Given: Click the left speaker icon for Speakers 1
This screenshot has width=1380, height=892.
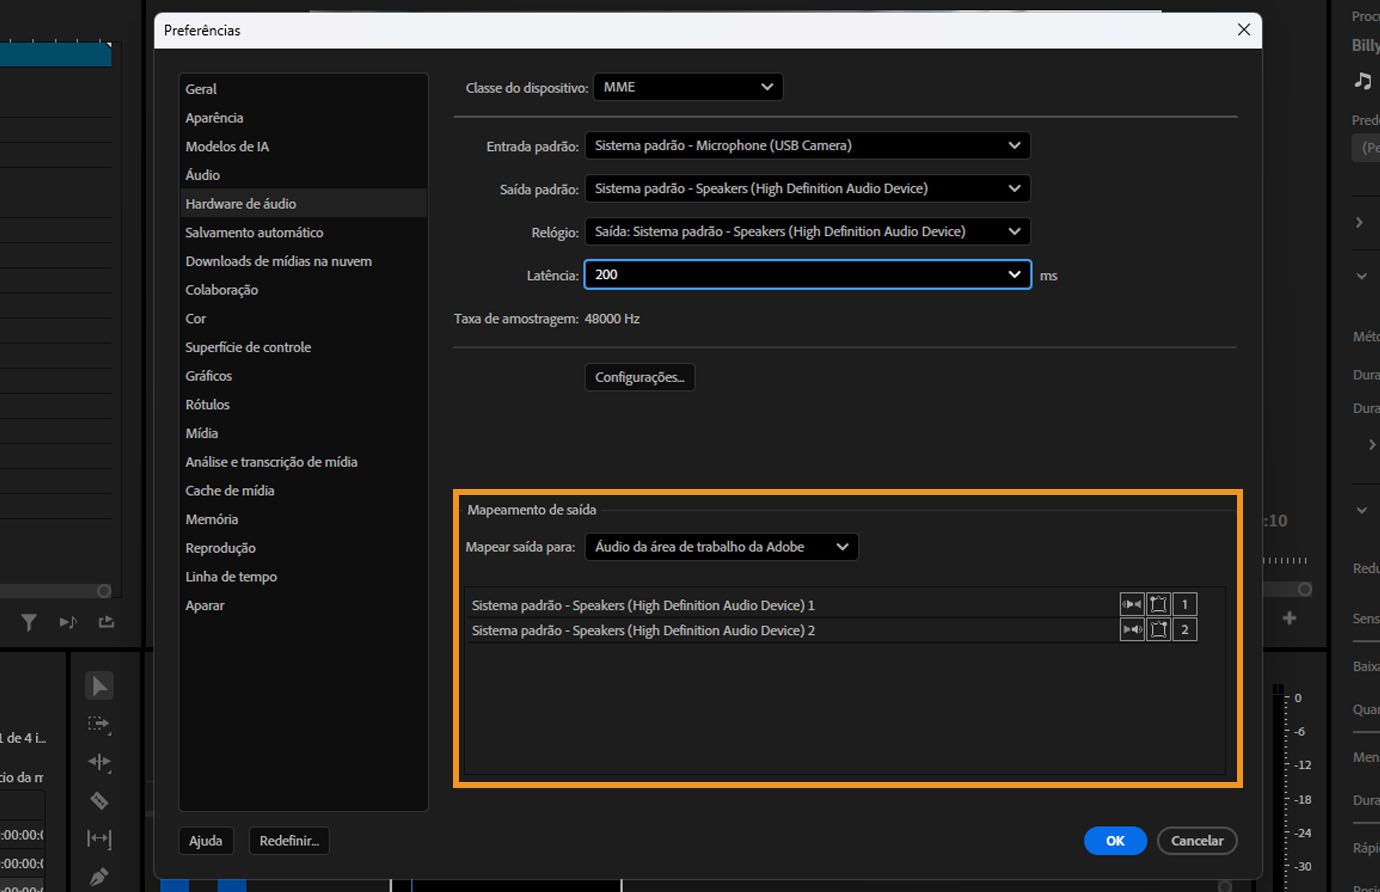Looking at the screenshot, I should click(x=1132, y=604).
